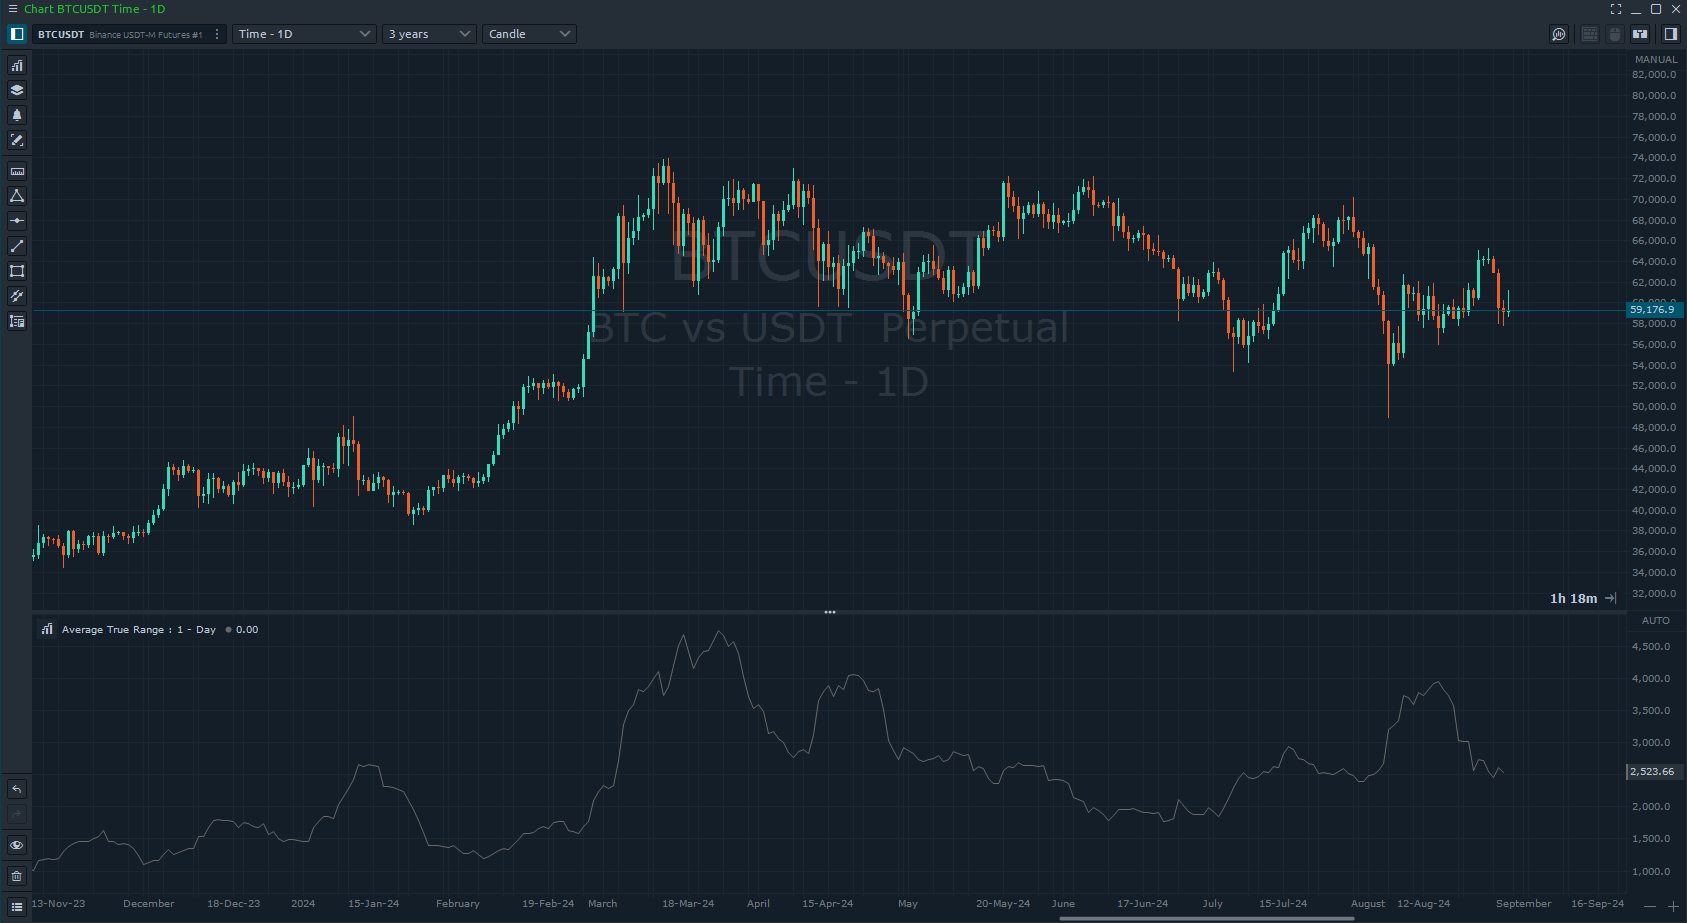This screenshot has width=1687, height=923.
Task: Open the volume analysis magnifier tool
Action: (x=1559, y=34)
